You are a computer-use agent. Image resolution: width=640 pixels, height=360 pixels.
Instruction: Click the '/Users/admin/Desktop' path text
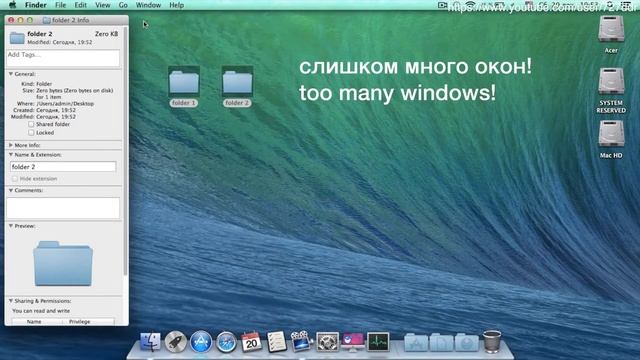coord(65,104)
